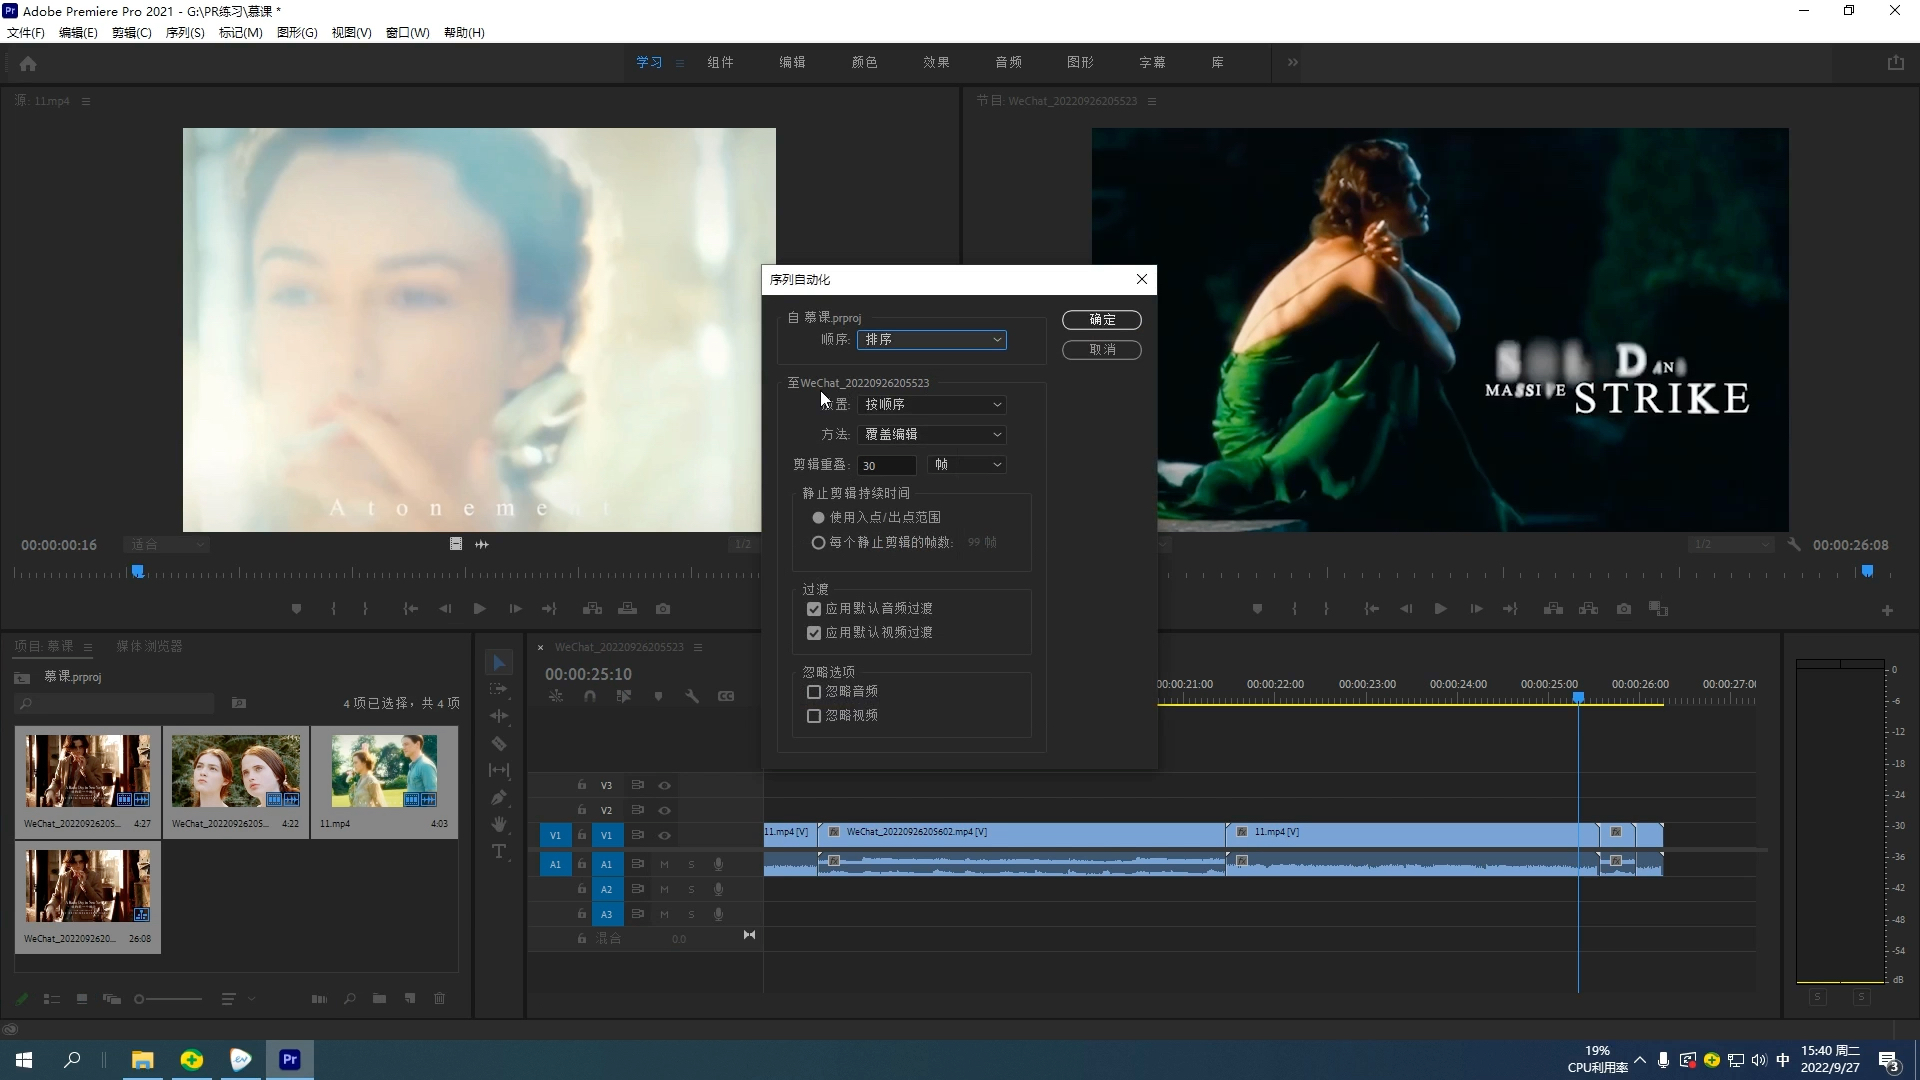
Task: Toggle V1 track output eye
Action: [664, 835]
